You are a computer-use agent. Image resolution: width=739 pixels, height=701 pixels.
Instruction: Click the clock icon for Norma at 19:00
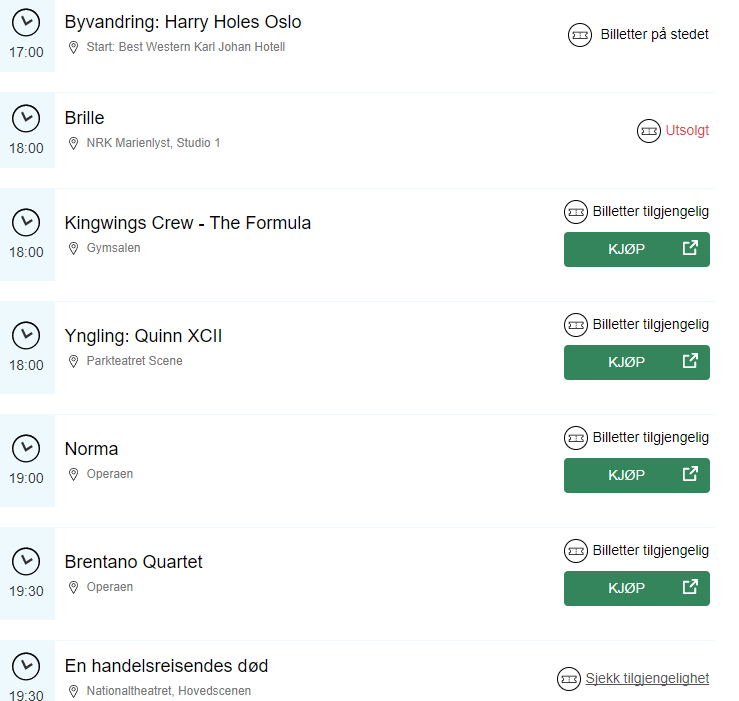(x=26, y=448)
